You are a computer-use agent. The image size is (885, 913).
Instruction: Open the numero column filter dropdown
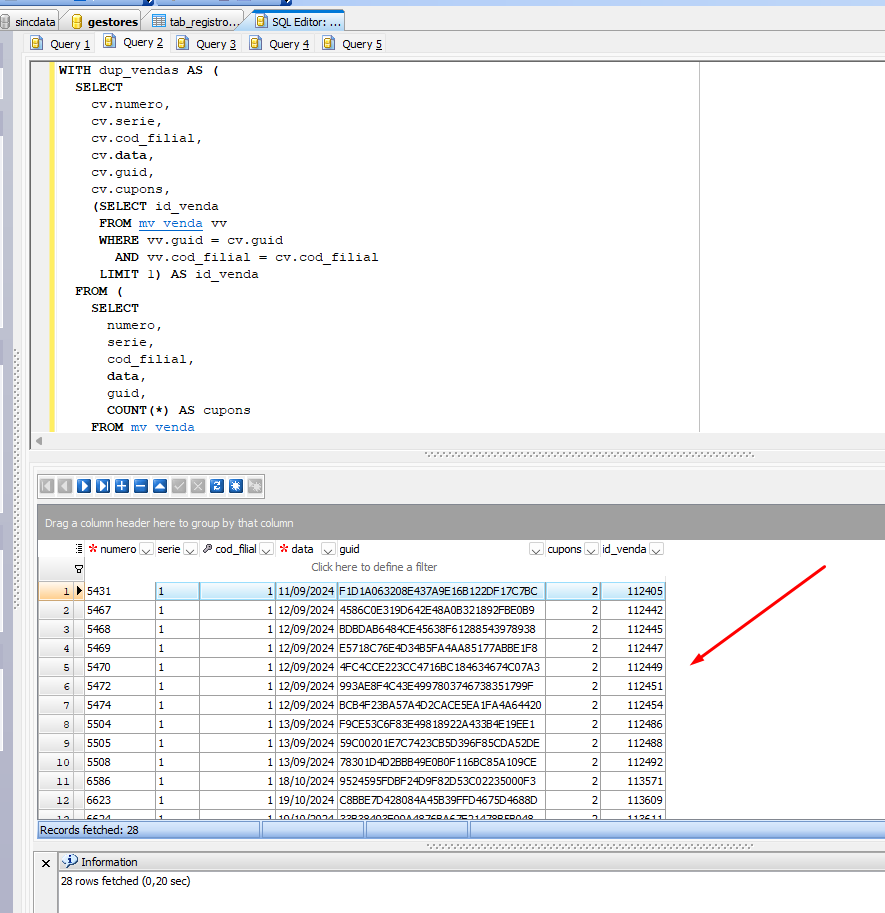[146, 549]
